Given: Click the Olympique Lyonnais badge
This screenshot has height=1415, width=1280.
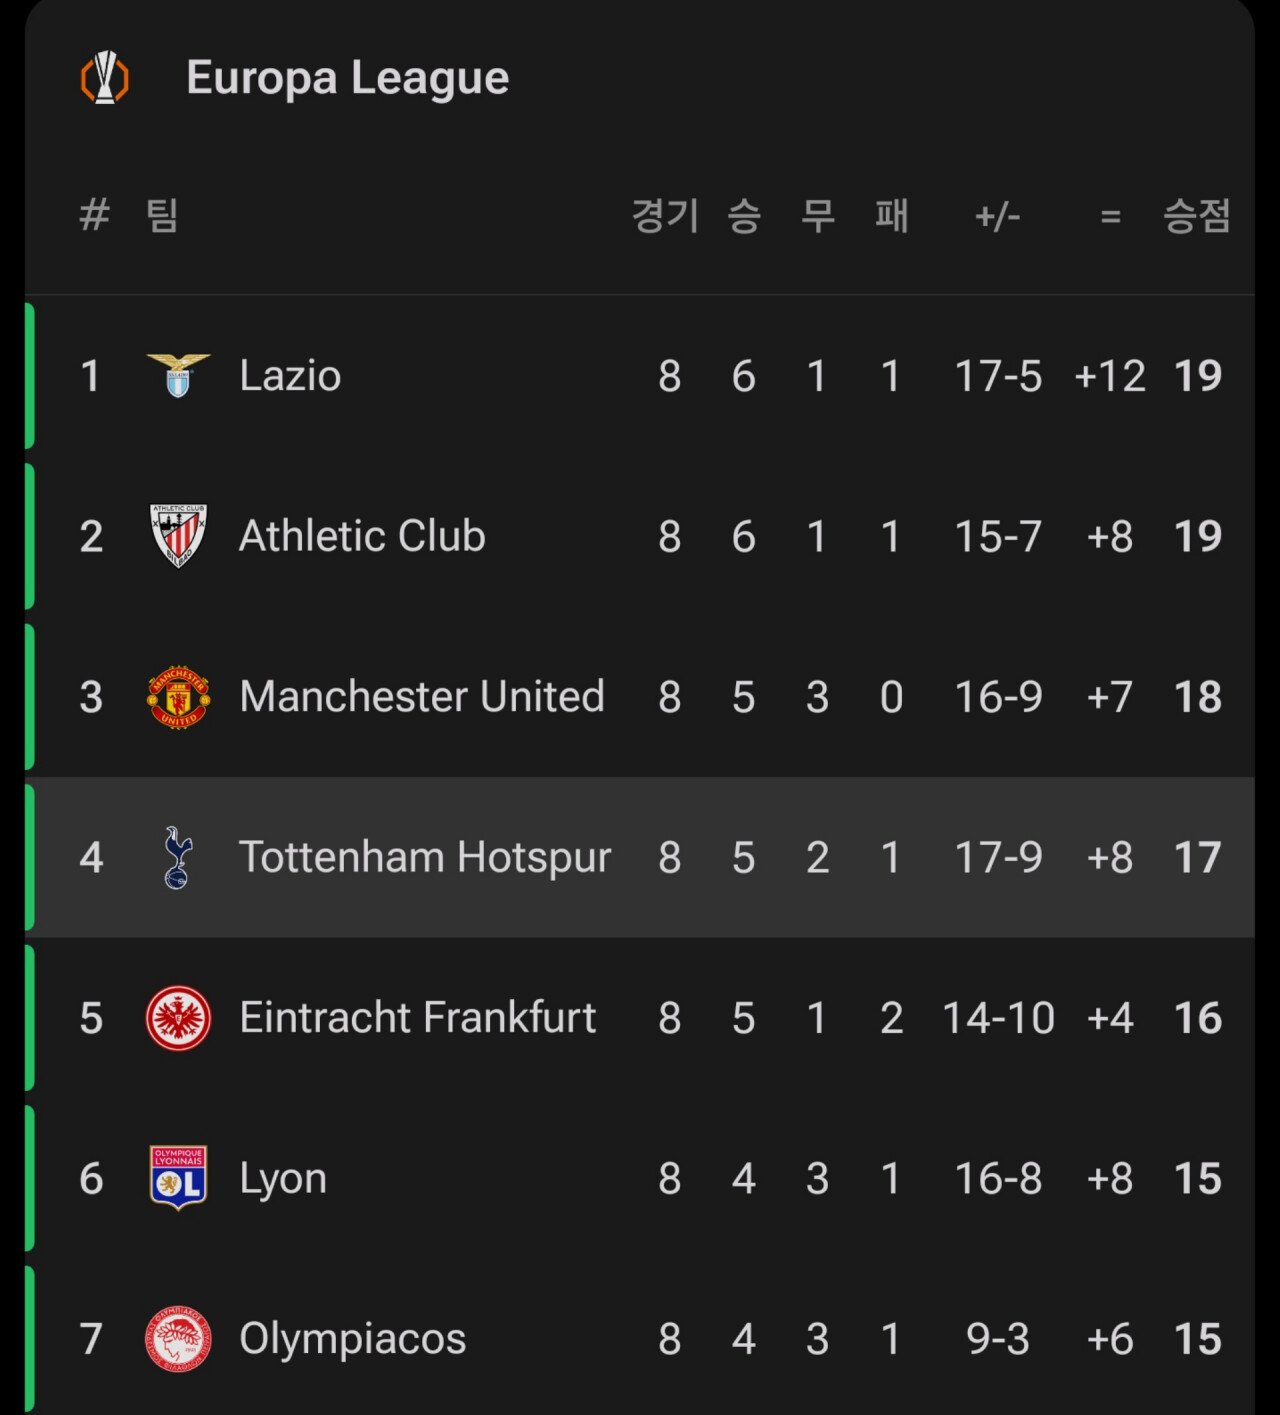Looking at the screenshot, I should (x=178, y=1178).
